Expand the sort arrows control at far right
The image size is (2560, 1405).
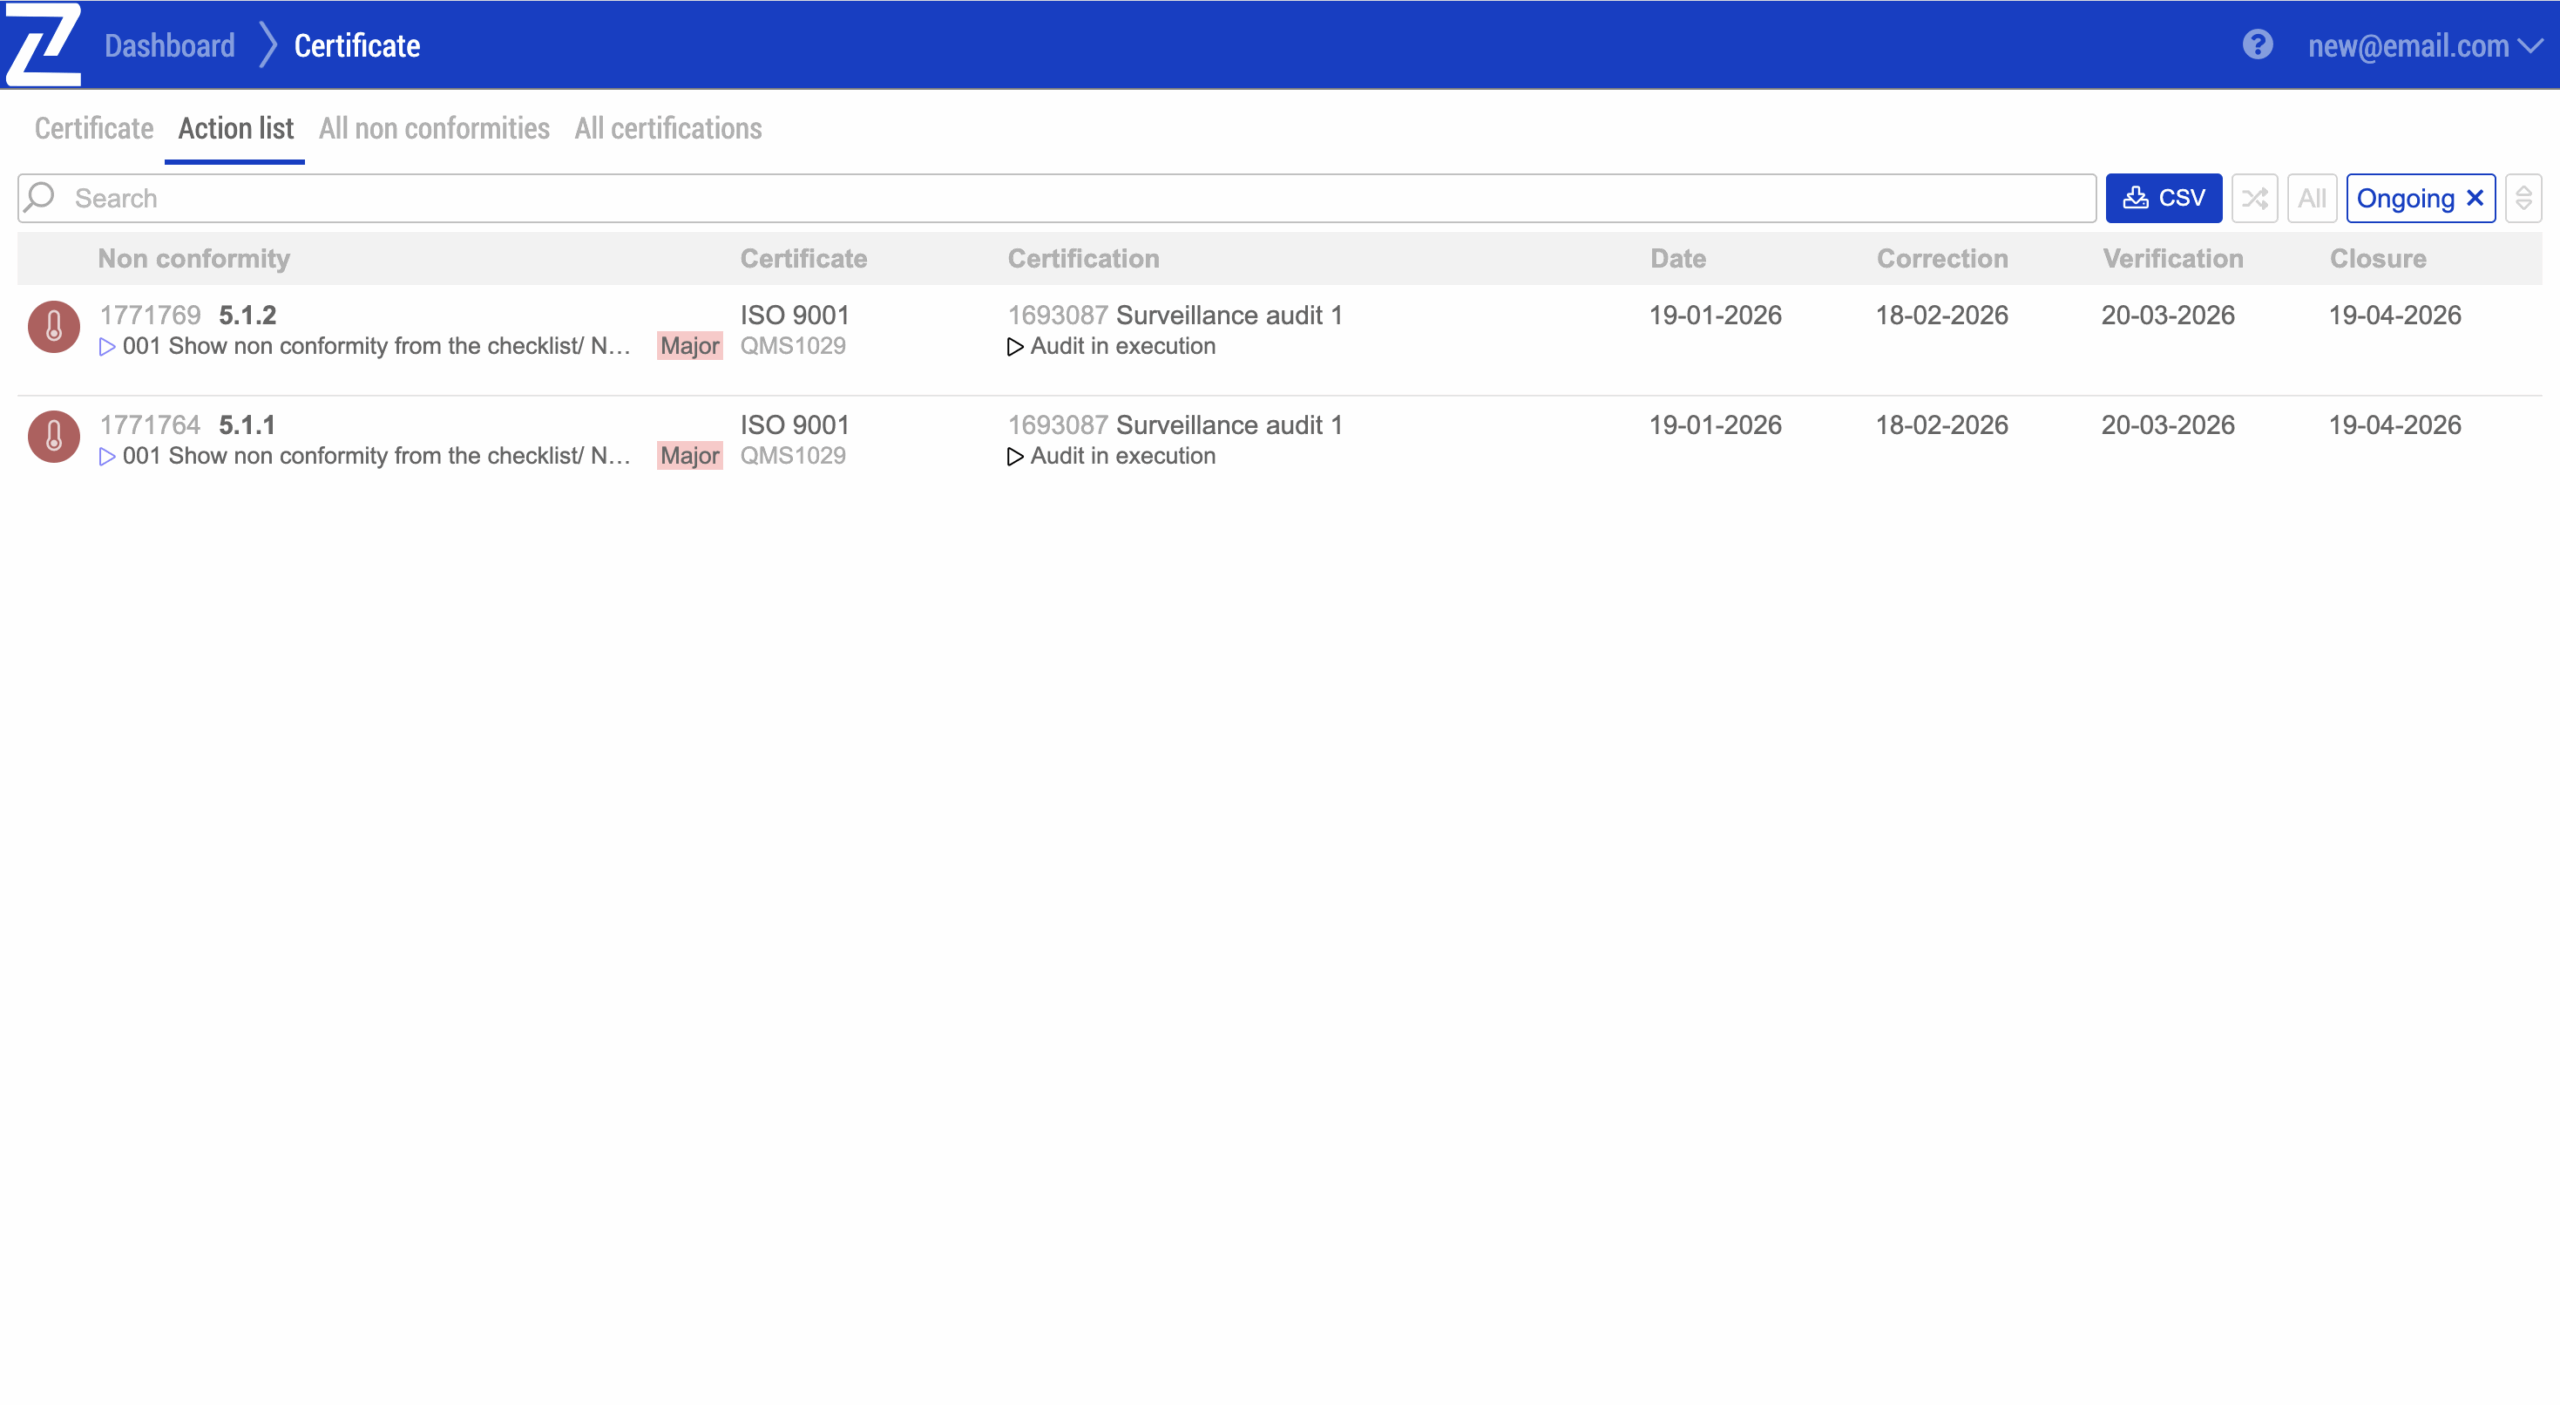coord(2523,198)
